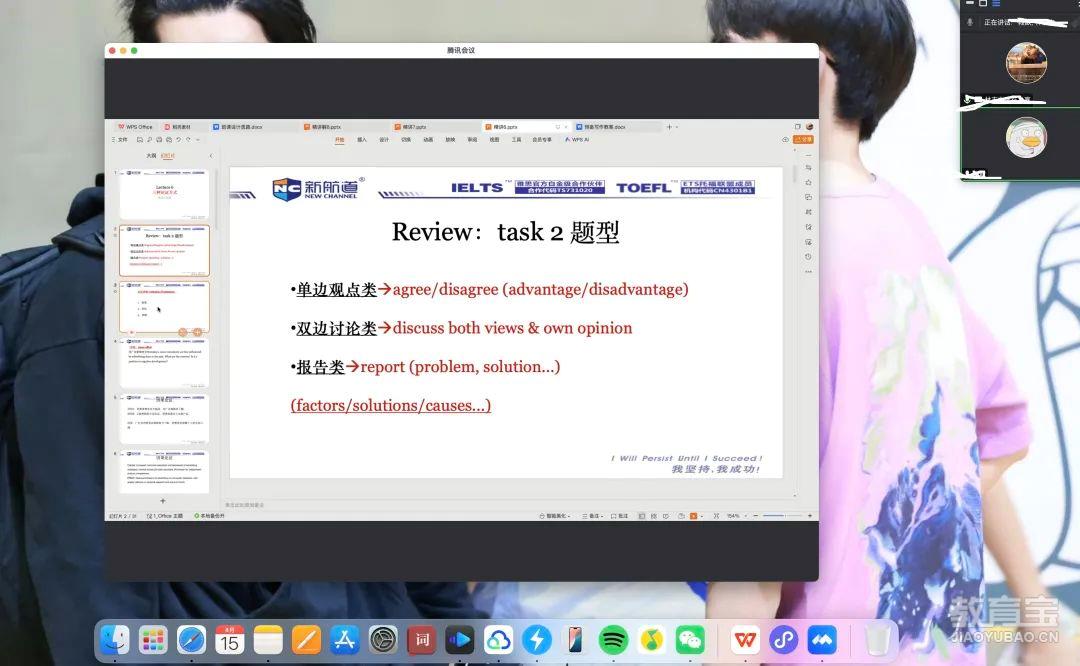Click undo icon in WPS quick toolbar

coord(178,140)
